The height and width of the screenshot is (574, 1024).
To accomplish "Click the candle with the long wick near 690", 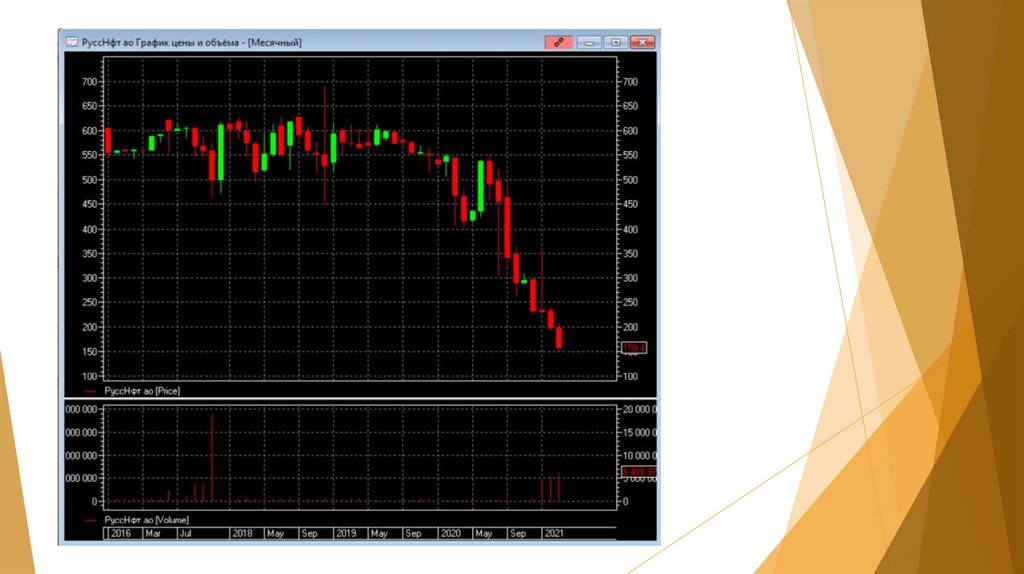I will 325,145.
